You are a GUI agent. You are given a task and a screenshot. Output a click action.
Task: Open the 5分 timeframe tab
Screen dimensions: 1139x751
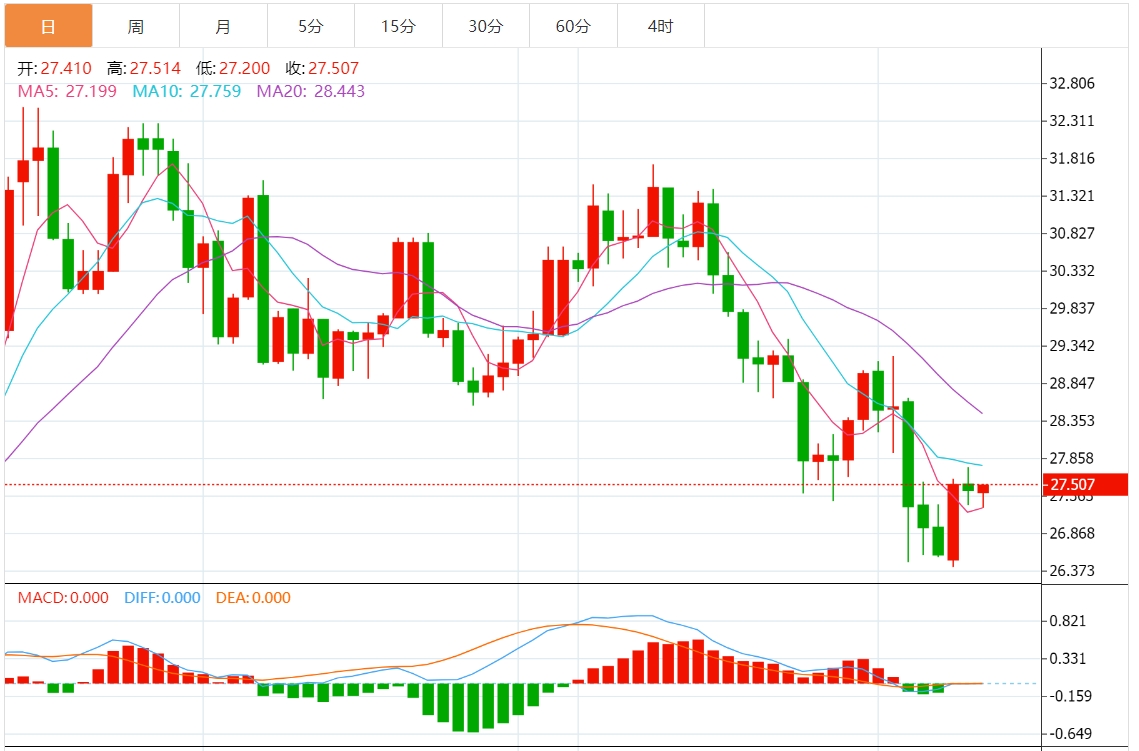[311, 26]
